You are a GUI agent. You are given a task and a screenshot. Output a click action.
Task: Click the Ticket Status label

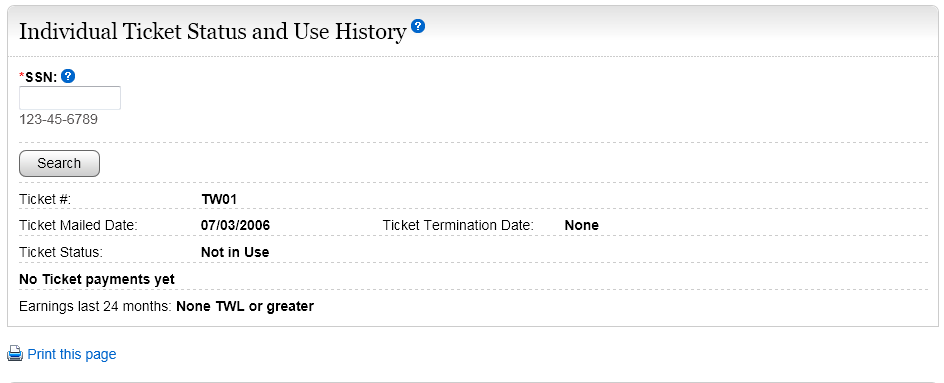[x=61, y=252]
